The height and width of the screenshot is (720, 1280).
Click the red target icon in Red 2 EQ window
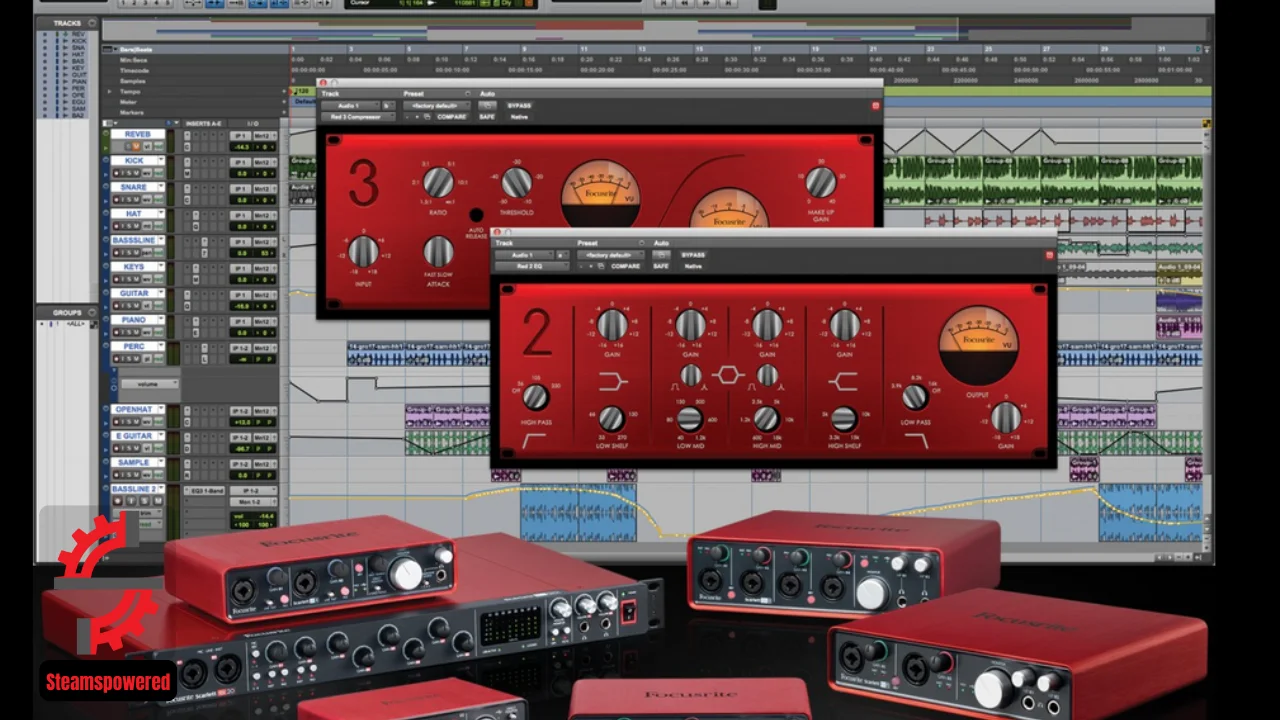(1049, 255)
